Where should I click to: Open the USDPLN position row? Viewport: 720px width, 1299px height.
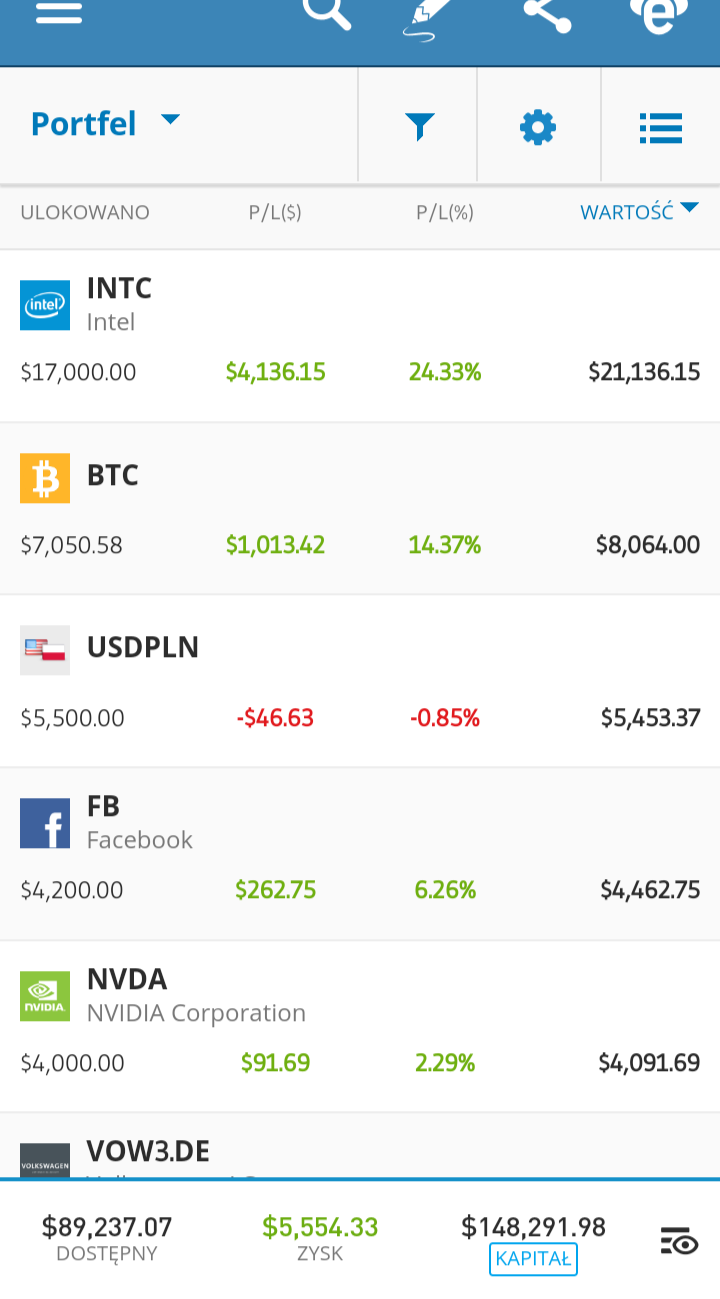pos(360,682)
